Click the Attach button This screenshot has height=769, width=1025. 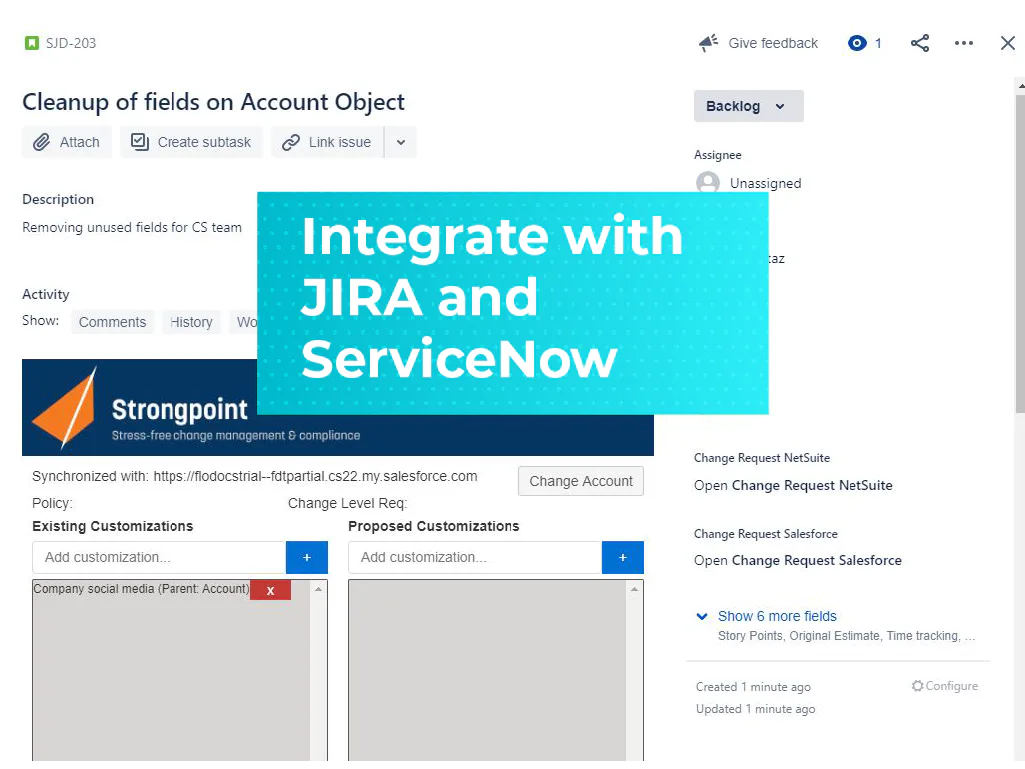[67, 142]
